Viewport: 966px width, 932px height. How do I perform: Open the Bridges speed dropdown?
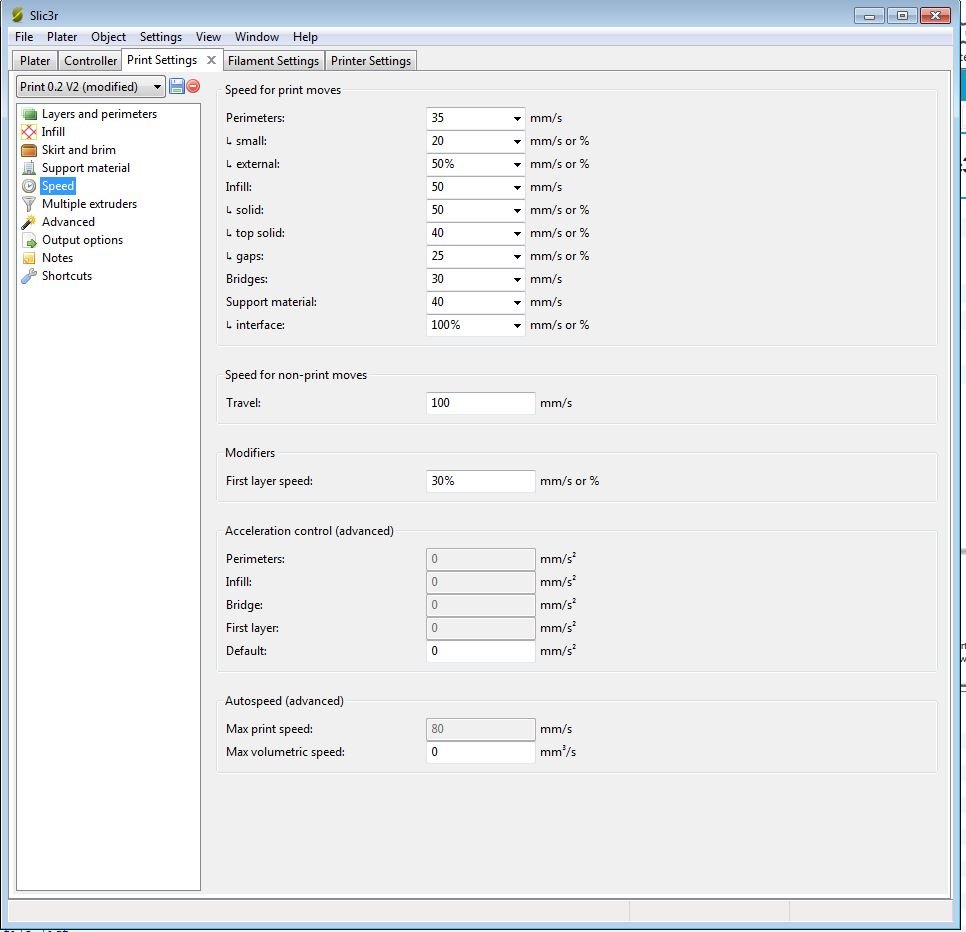pyautogui.click(x=517, y=279)
